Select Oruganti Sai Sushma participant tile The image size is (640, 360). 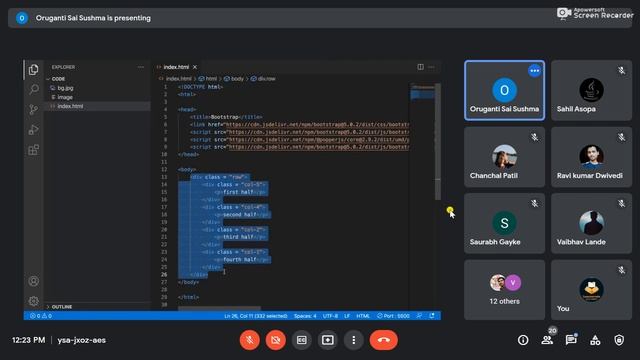click(x=504, y=91)
